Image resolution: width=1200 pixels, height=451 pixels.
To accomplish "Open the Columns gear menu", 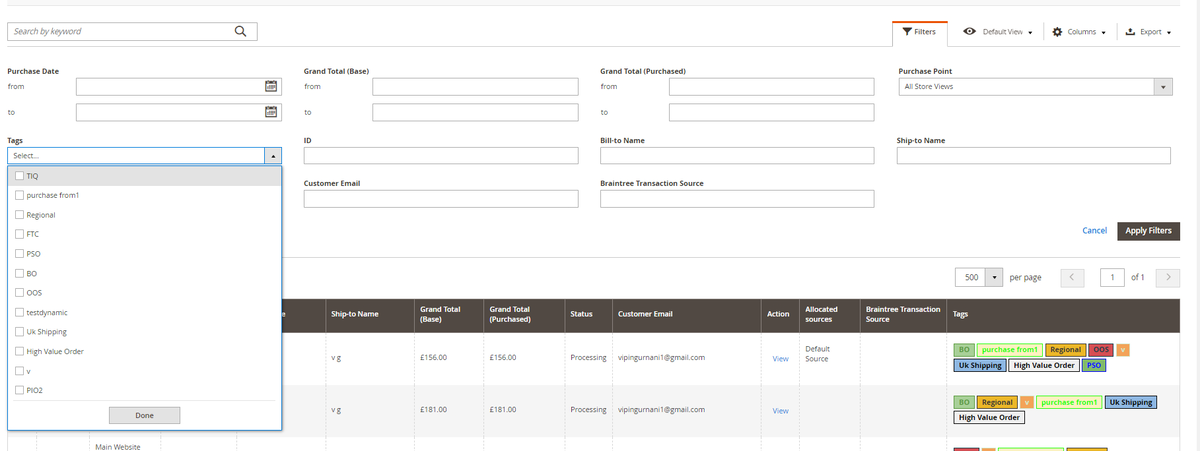I will 1079,32.
